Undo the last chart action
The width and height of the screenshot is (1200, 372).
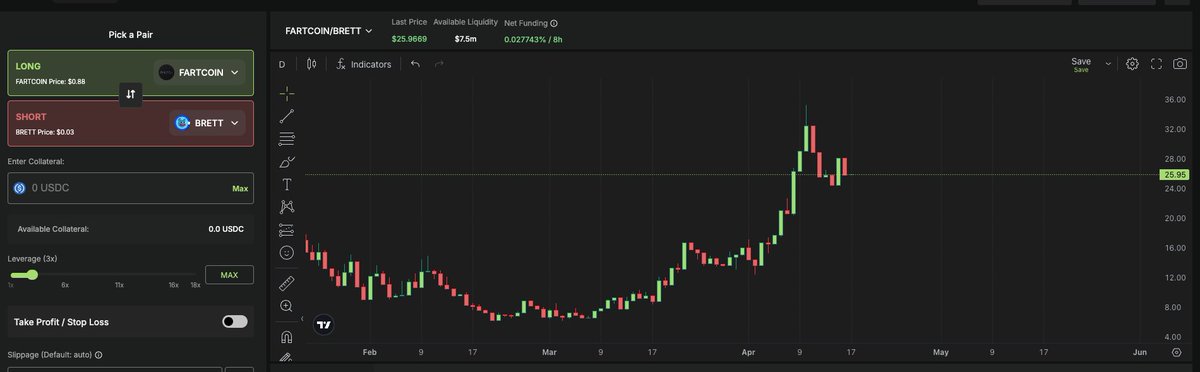415,64
